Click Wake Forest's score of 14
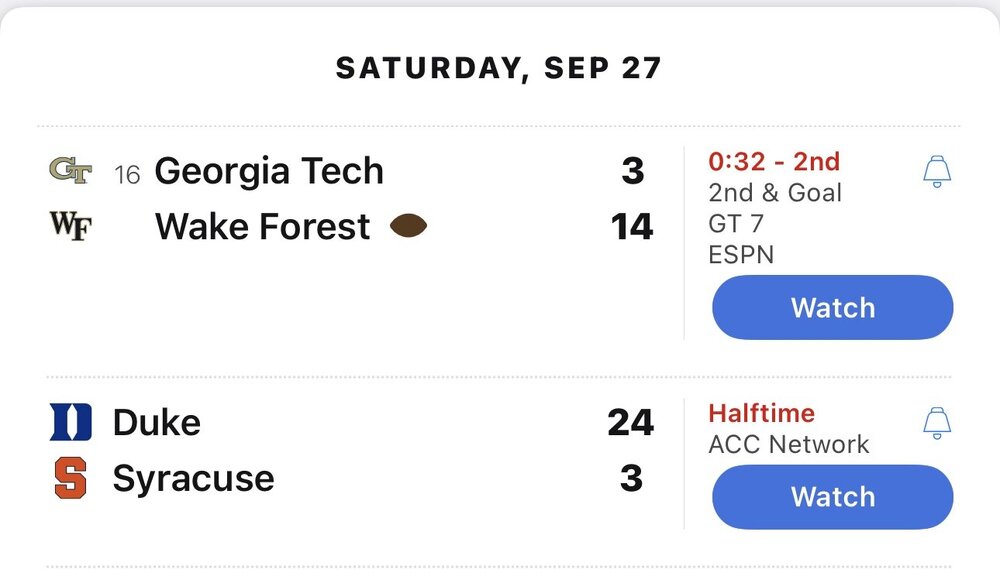The width and height of the screenshot is (1000, 573). tap(632, 227)
